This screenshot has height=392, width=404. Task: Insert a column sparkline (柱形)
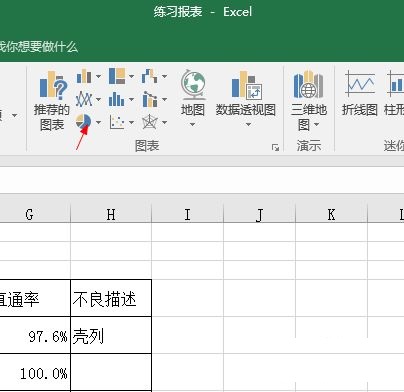coord(394,93)
